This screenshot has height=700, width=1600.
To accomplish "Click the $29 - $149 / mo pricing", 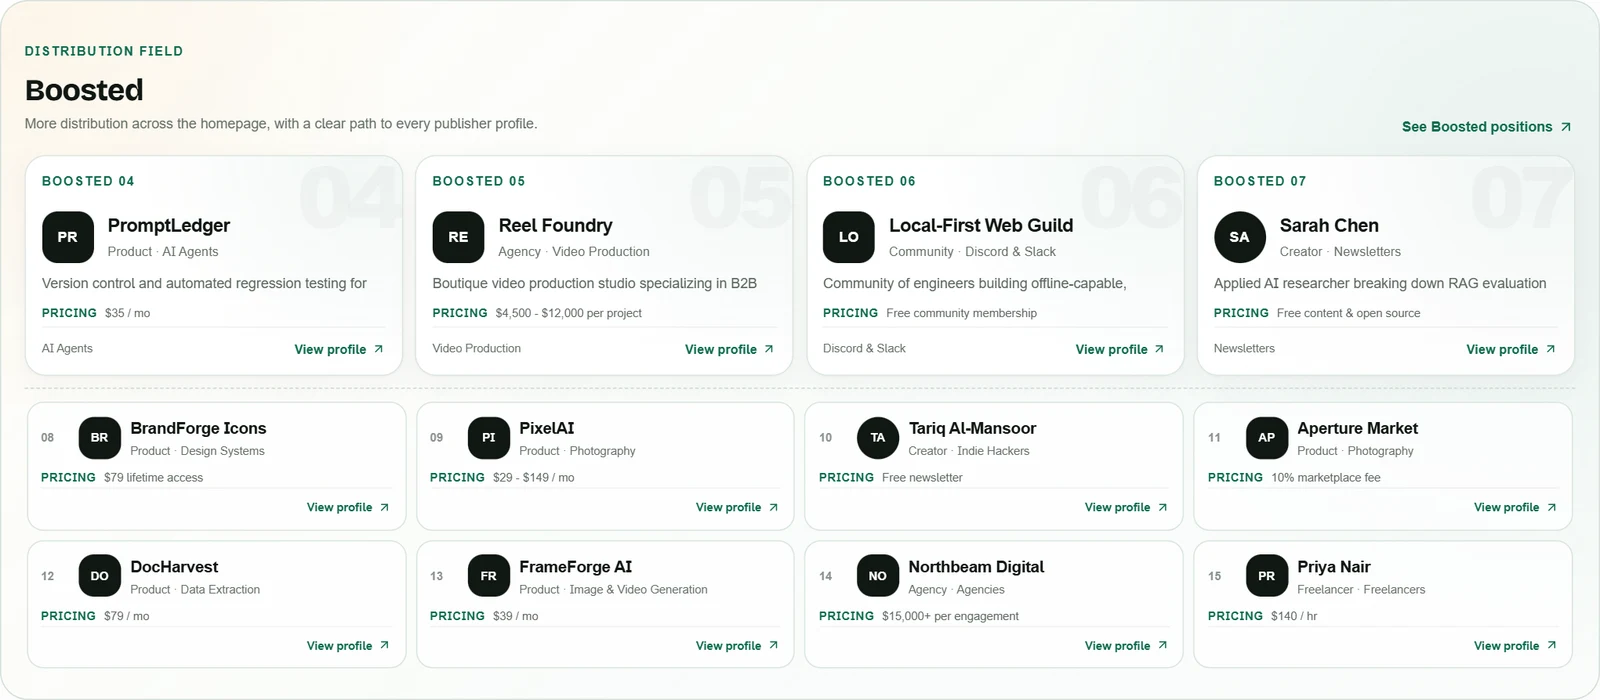I will click(534, 478).
